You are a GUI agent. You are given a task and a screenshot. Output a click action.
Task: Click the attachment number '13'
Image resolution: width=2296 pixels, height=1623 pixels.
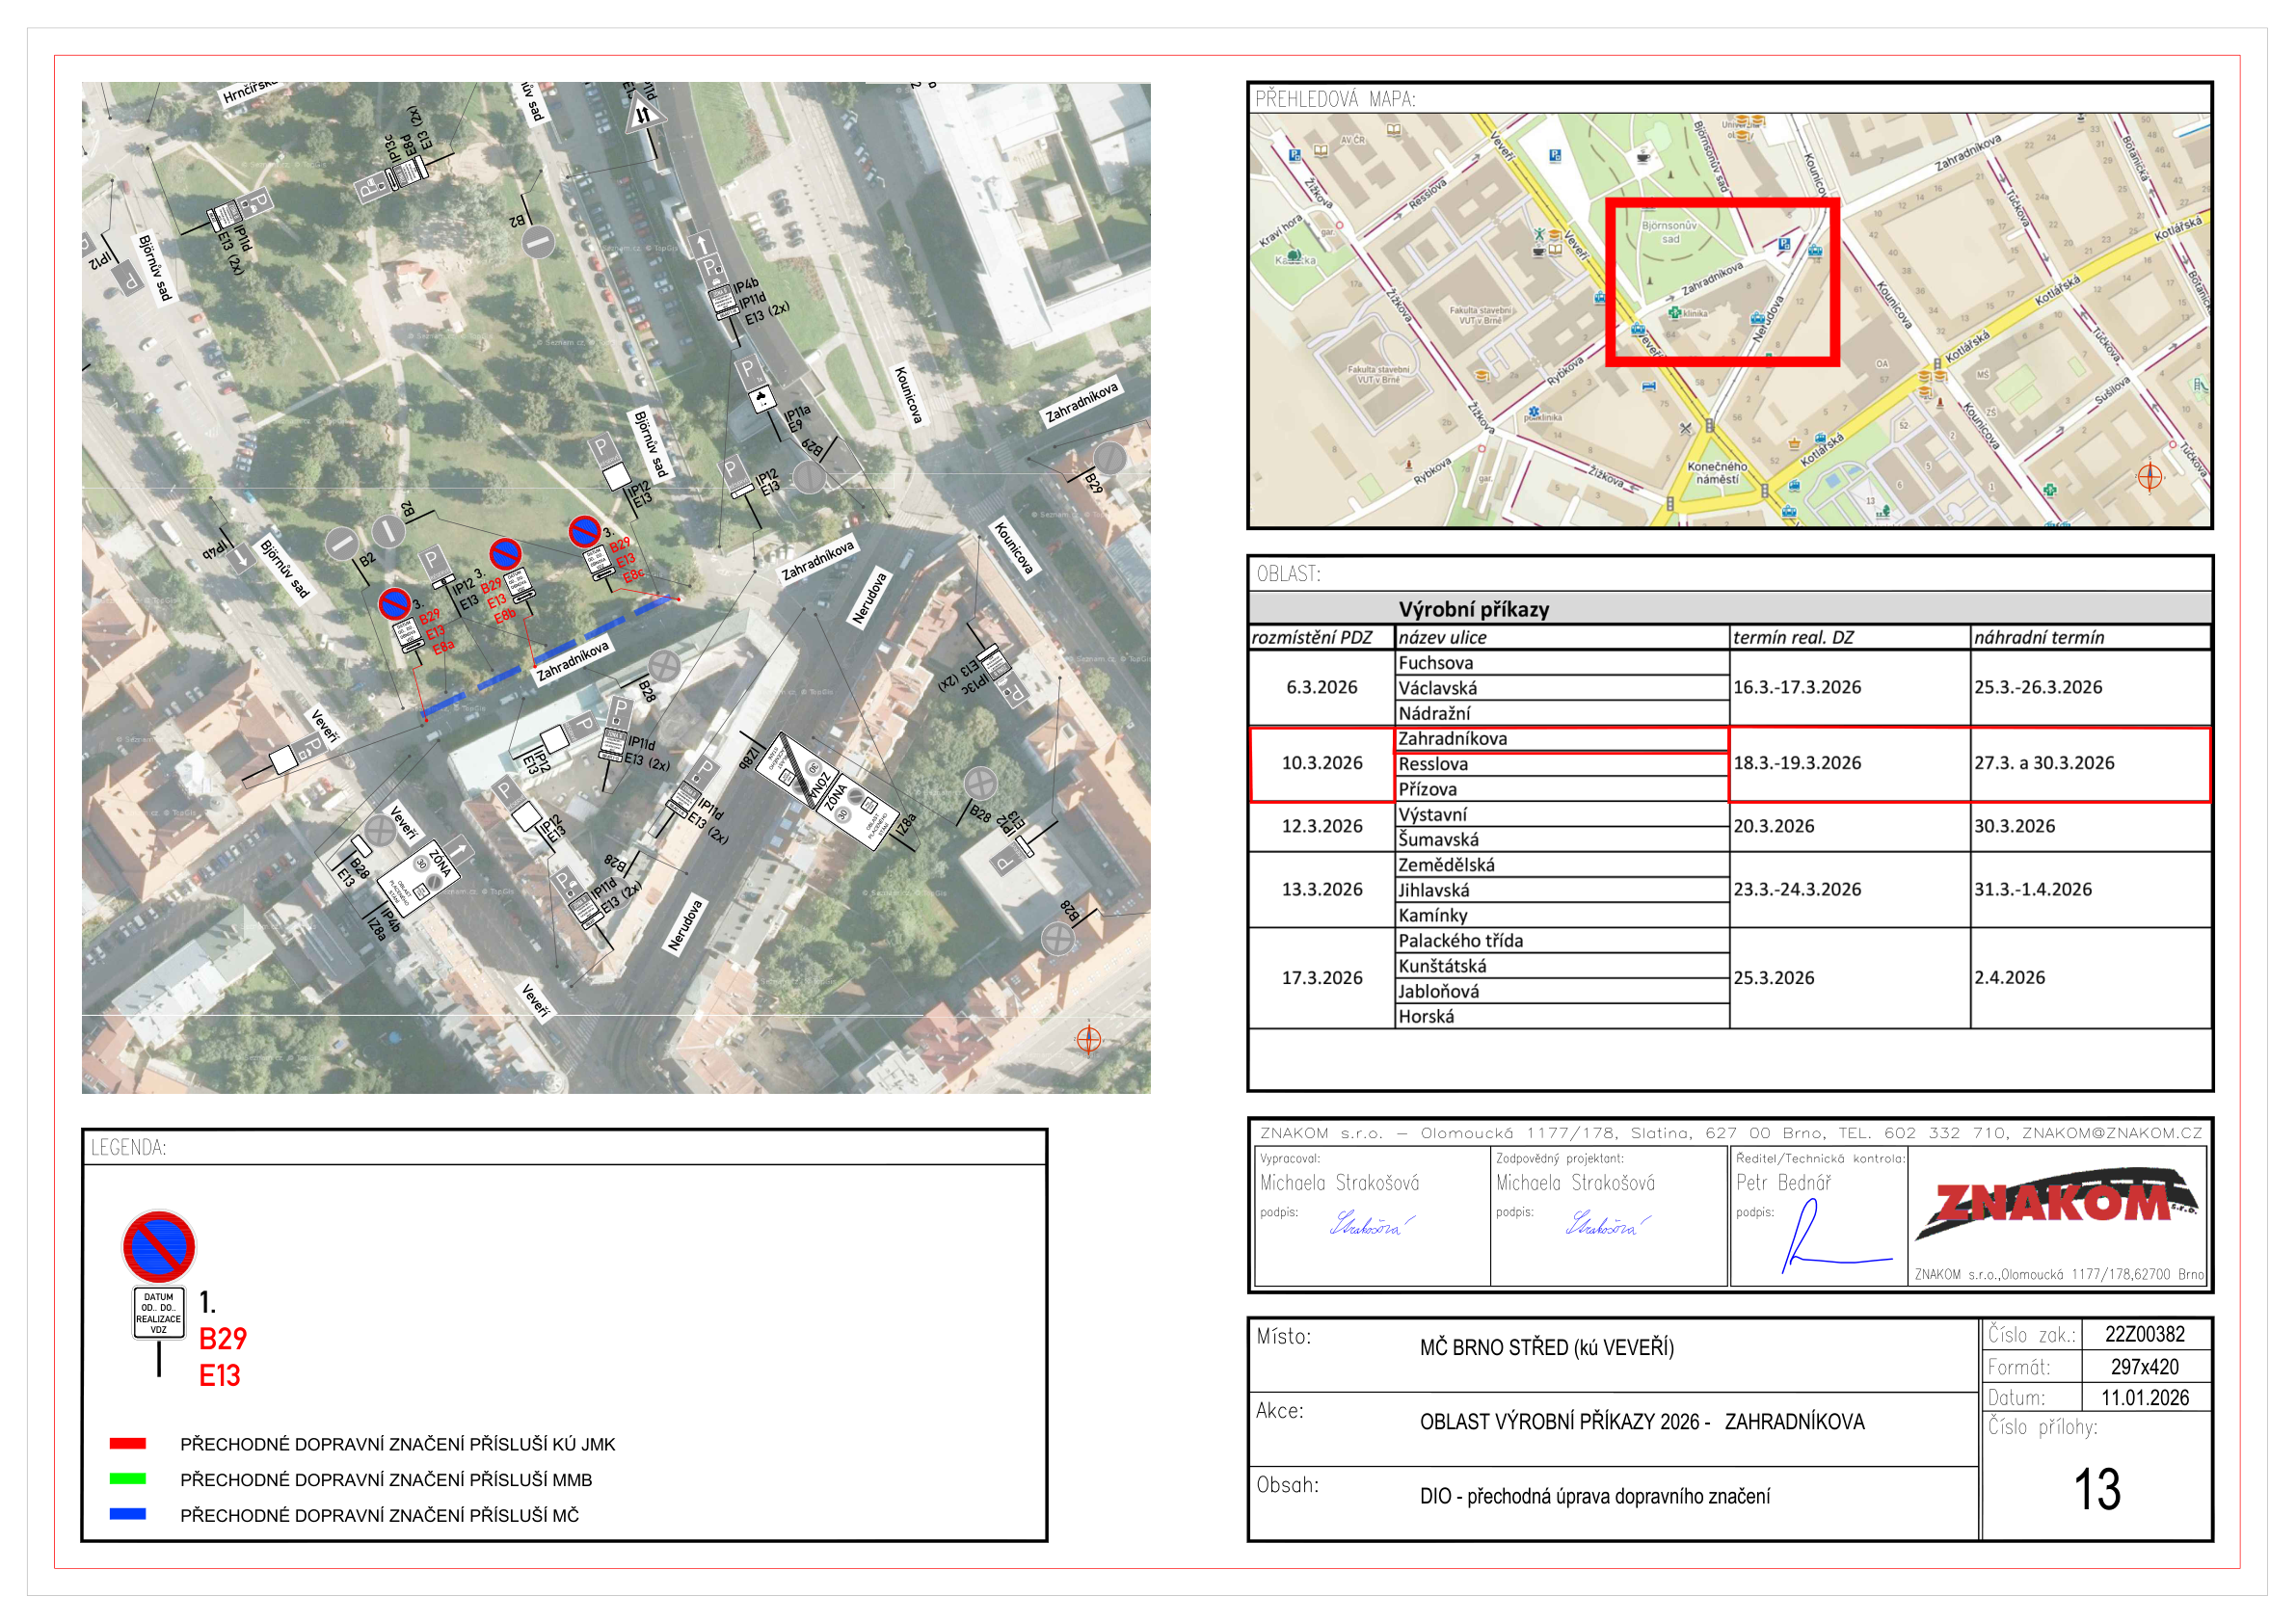[x=2097, y=1489]
